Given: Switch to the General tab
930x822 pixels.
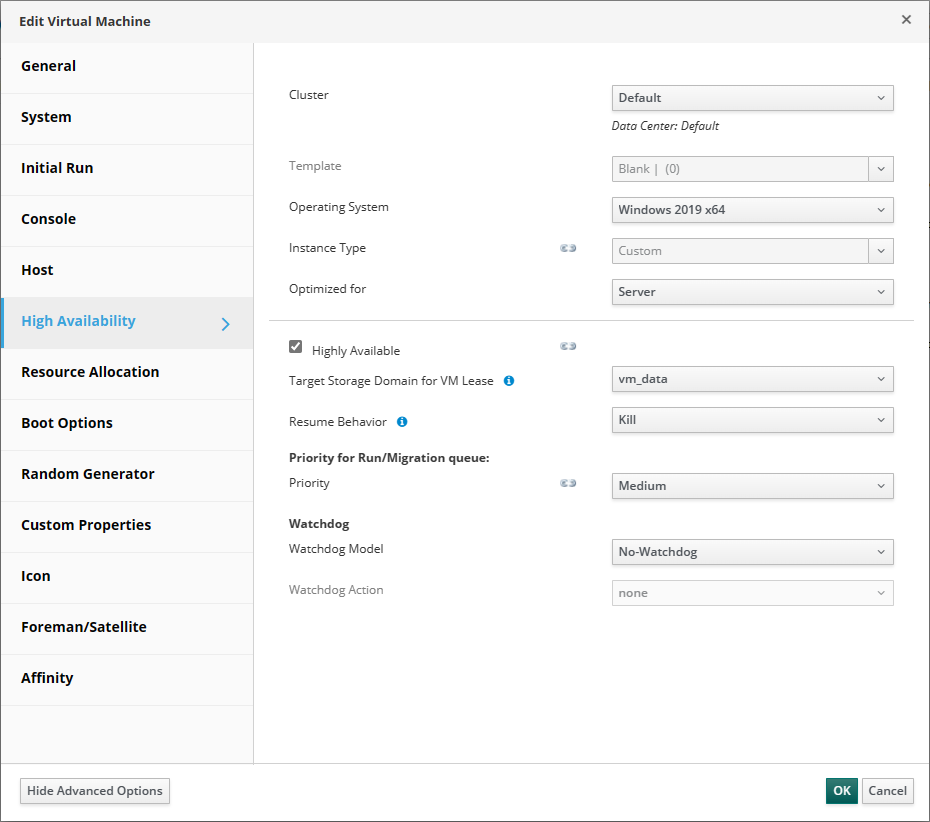Looking at the screenshot, I should pyautogui.click(x=127, y=67).
